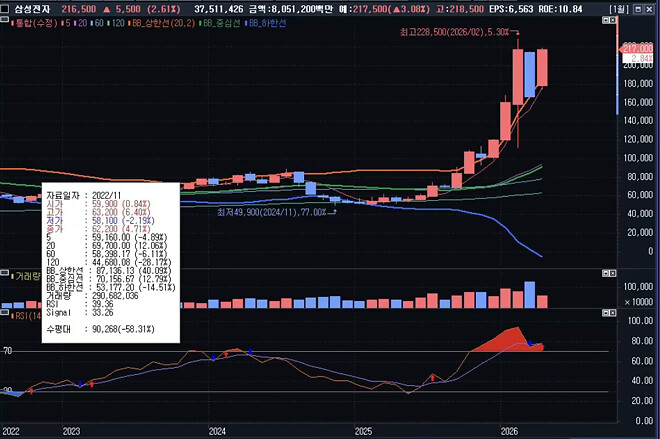660x439 pixels.
Task: Collapse the 거래량 volume panel handle
Action: [x=4, y=273]
